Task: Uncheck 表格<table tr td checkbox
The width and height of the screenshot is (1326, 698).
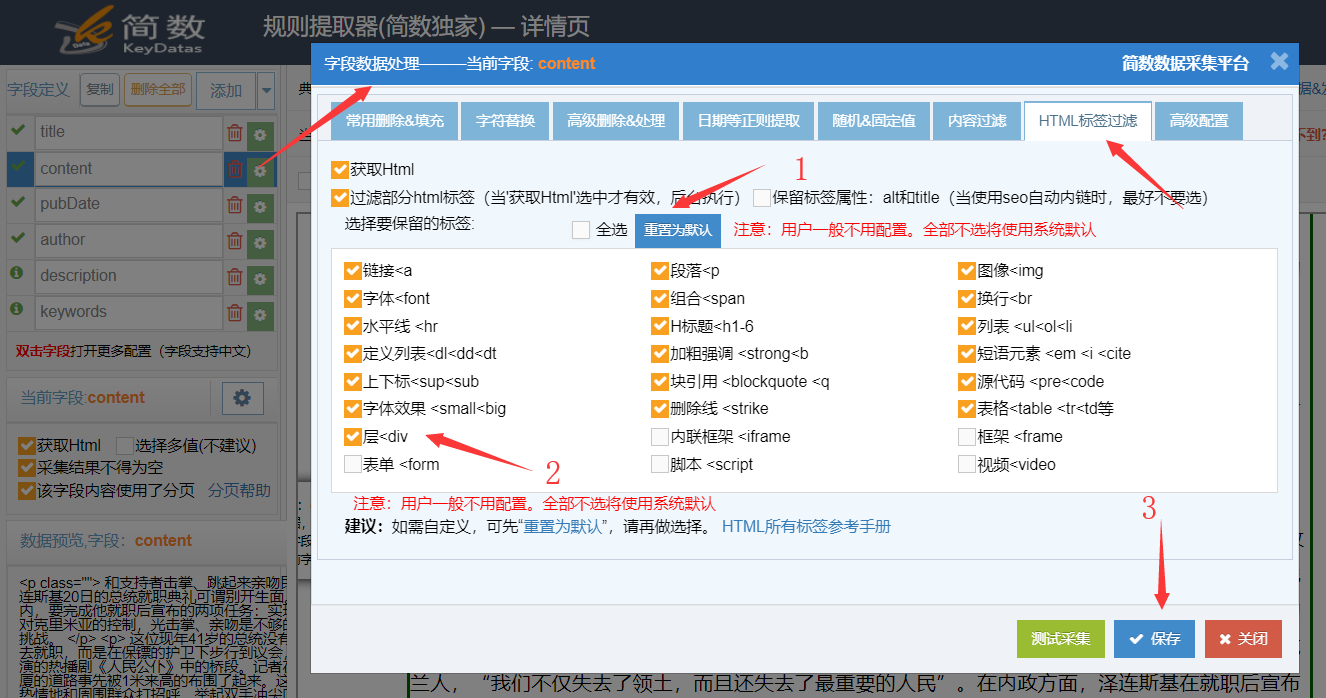Action: click(967, 409)
